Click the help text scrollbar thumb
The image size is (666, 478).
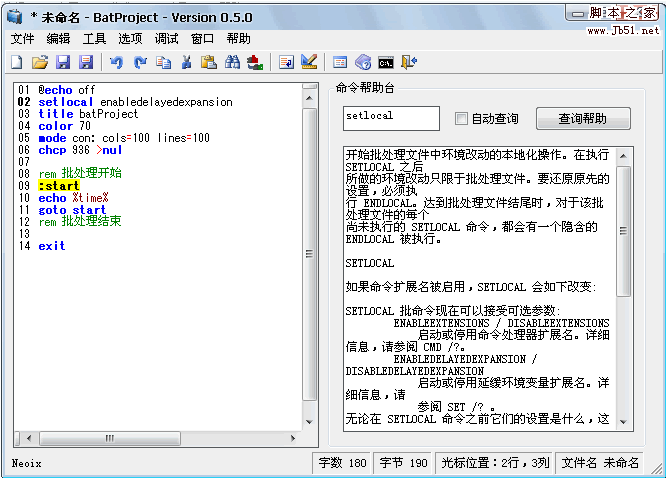point(623,231)
